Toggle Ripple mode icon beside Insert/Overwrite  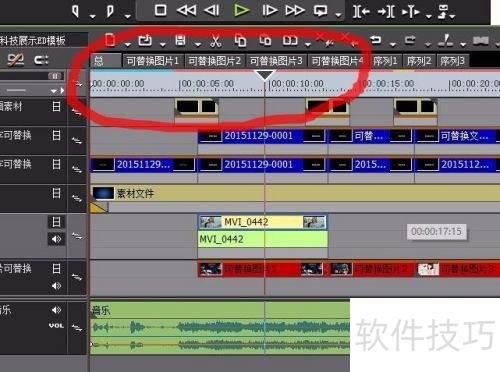coord(41,60)
